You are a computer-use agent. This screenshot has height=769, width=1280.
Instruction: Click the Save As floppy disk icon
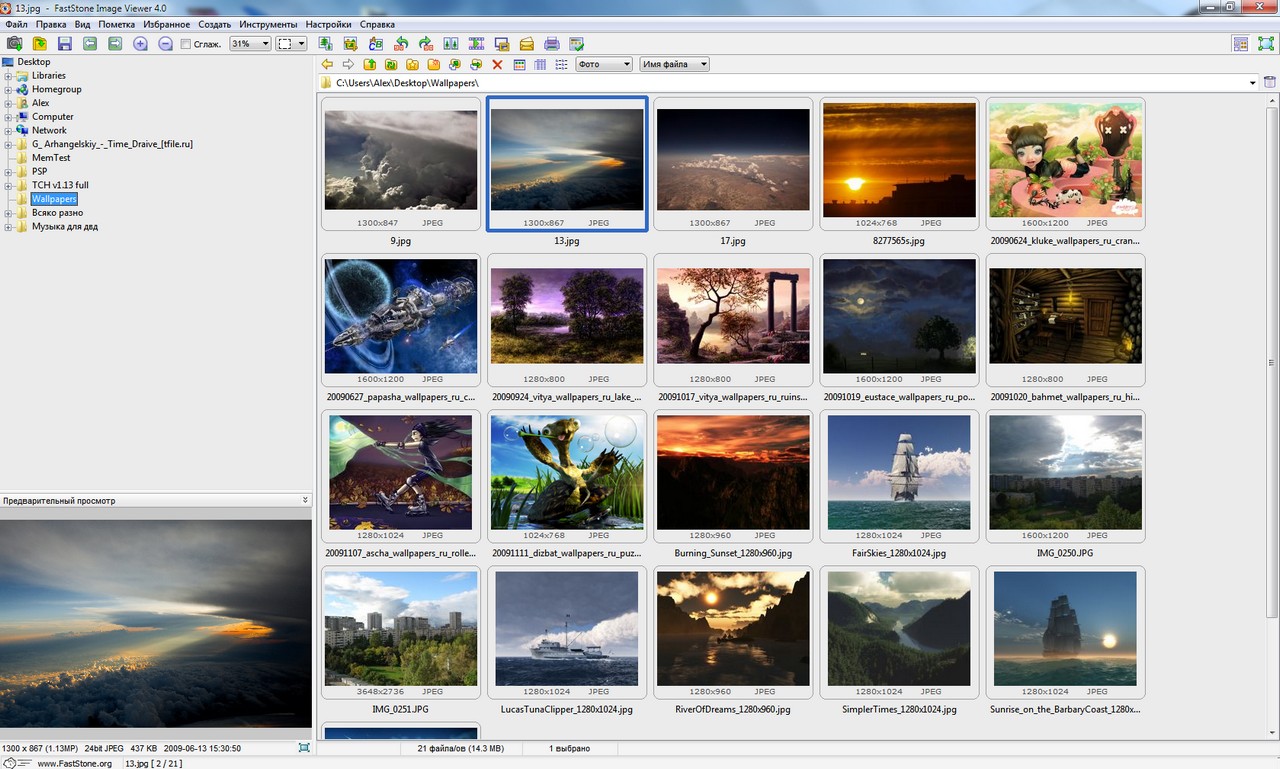(65, 43)
